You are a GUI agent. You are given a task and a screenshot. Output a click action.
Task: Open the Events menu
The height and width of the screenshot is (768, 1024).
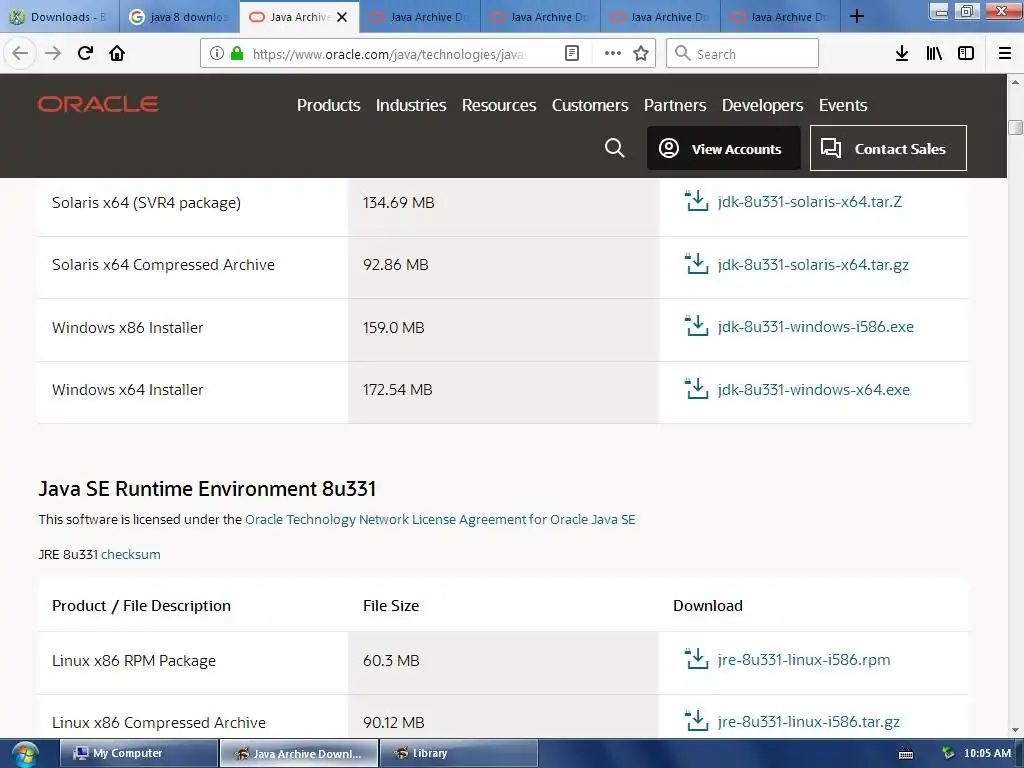point(842,105)
